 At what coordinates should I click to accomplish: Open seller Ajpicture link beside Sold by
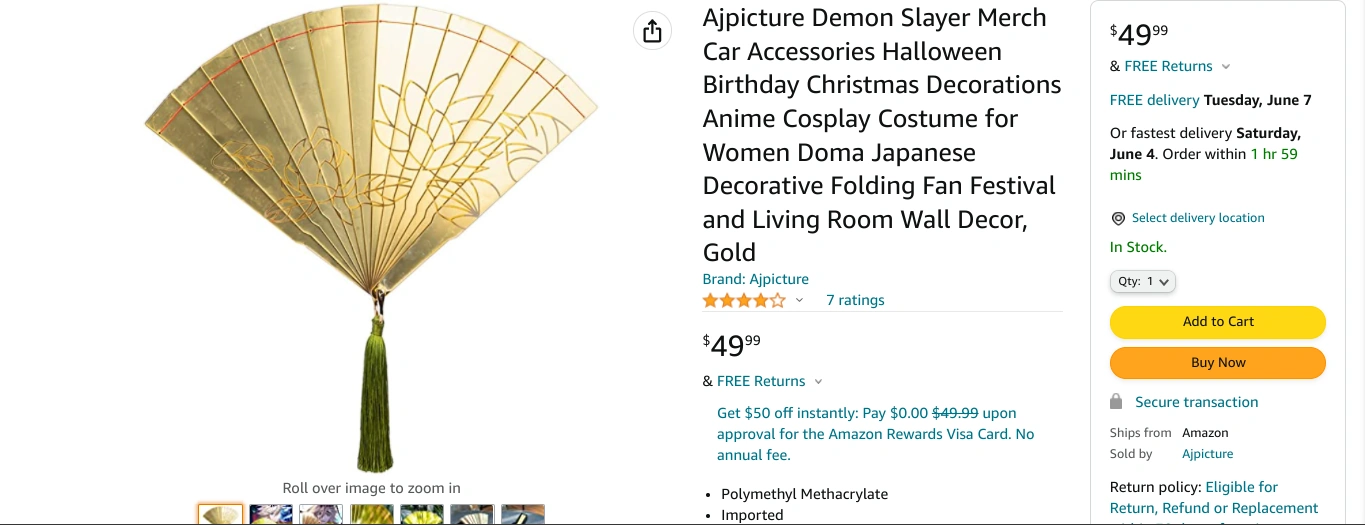pyautogui.click(x=1207, y=454)
